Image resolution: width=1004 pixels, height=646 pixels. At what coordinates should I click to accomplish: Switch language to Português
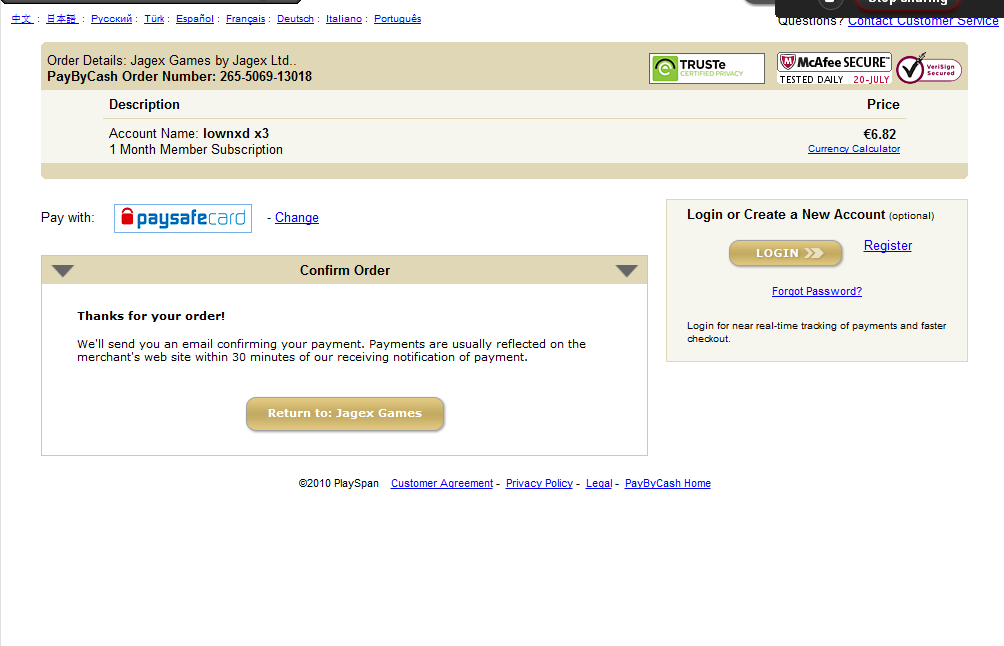point(398,19)
